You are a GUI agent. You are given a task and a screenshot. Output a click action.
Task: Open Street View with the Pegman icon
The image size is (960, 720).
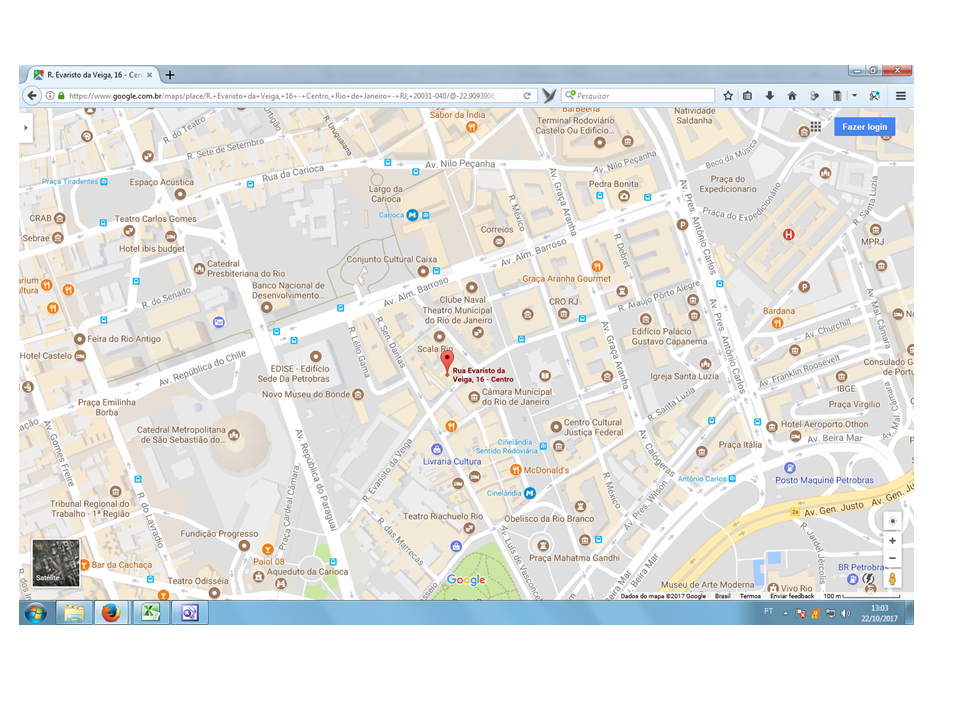coord(892,579)
